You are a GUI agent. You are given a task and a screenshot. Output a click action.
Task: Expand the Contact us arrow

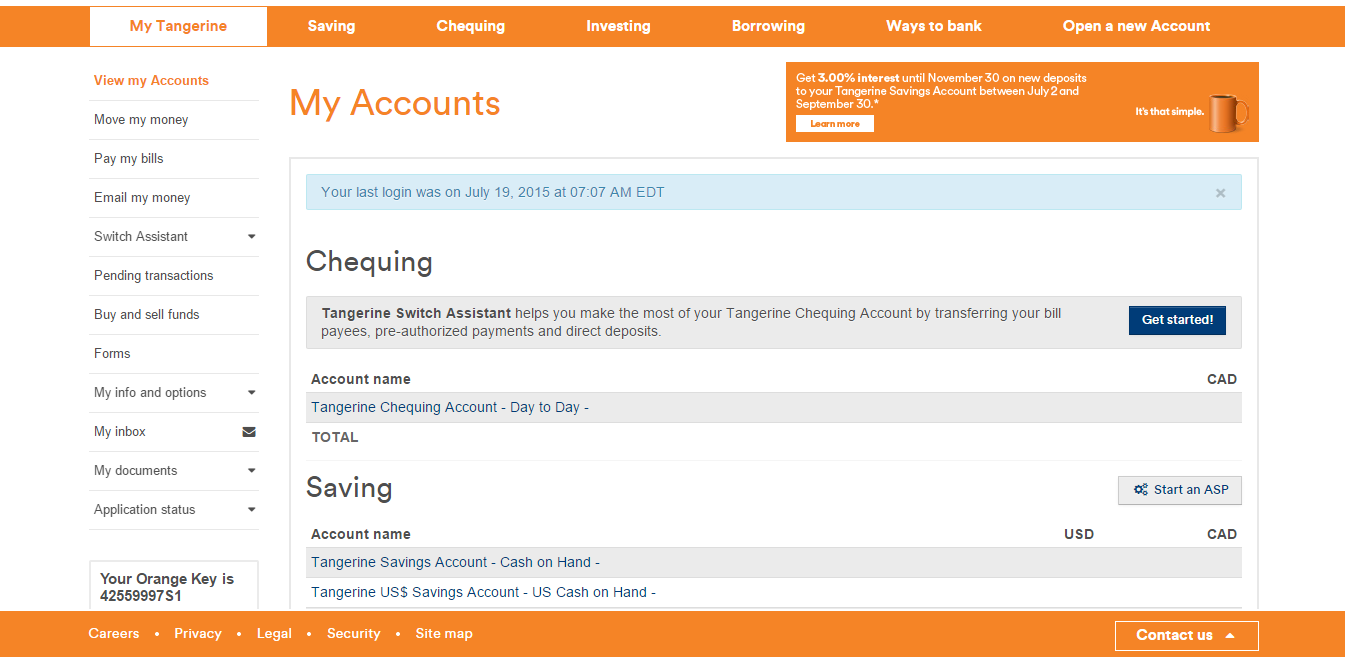click(1229, 635)
